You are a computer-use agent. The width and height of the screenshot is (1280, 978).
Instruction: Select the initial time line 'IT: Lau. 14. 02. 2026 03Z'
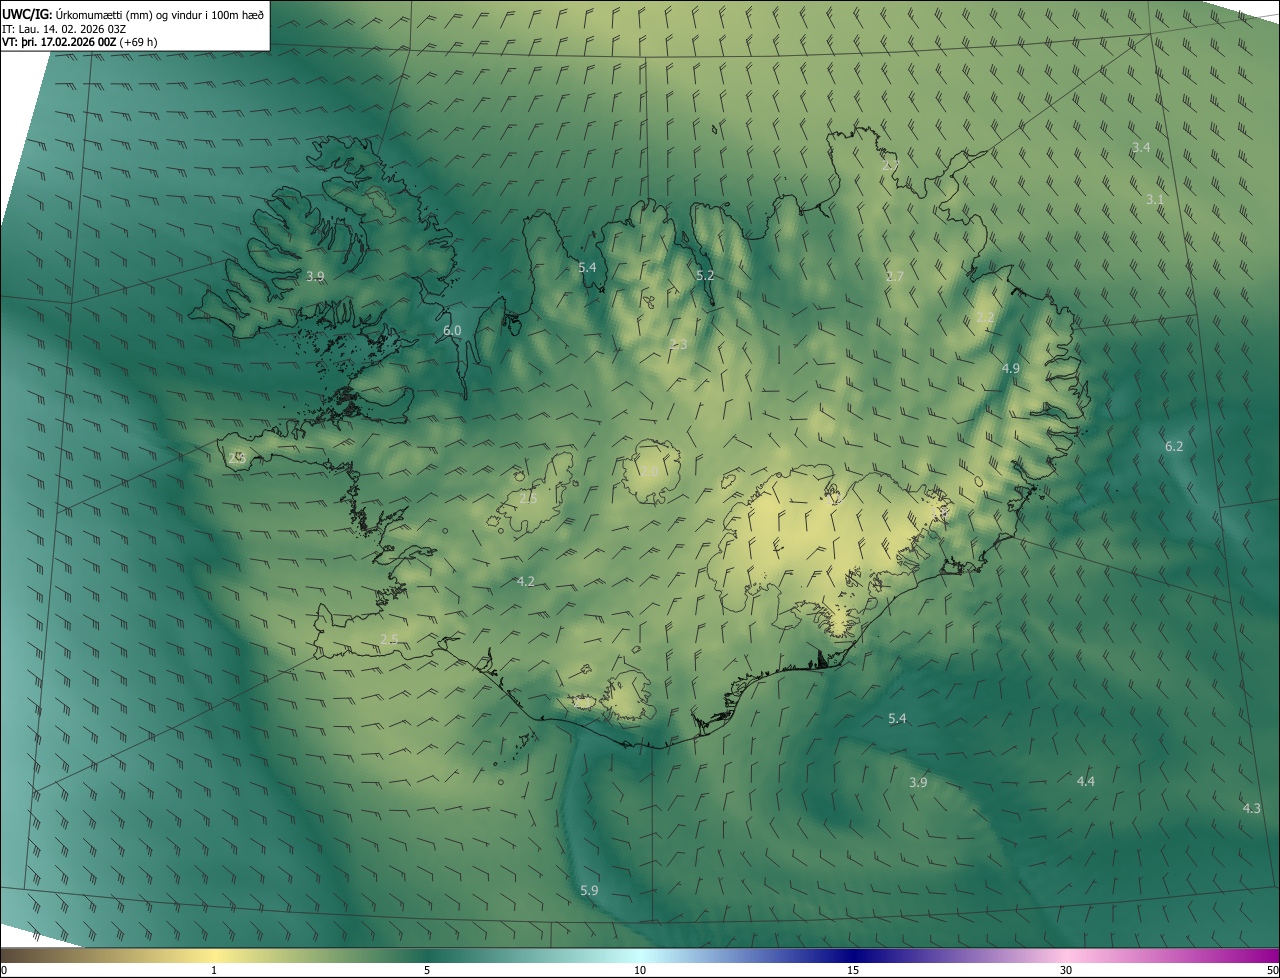pos(63,28)
